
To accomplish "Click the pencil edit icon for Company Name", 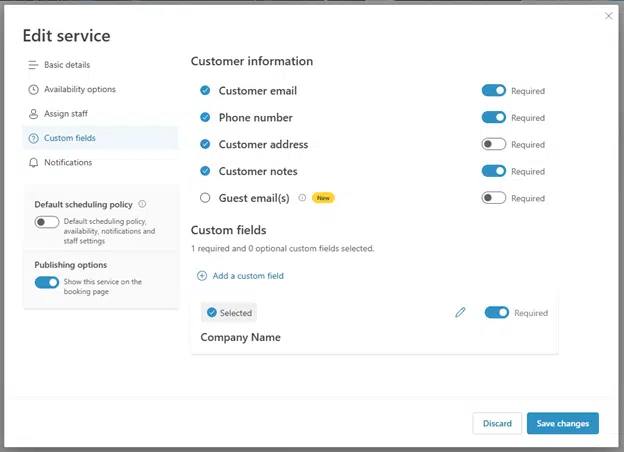I will point(460,312).
